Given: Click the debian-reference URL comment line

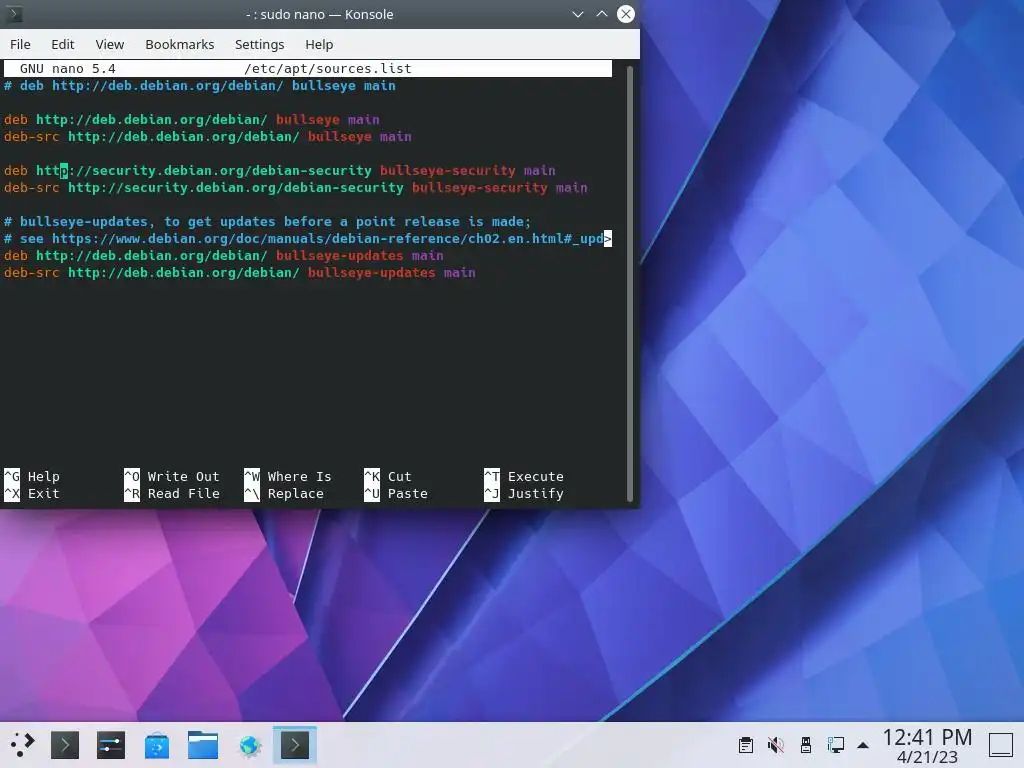Looking at the screenshot, I should 308,238.
